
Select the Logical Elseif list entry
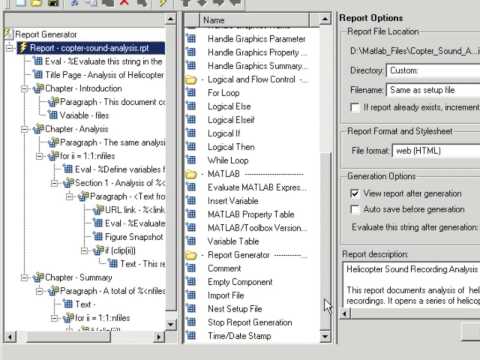click(231, 120)
